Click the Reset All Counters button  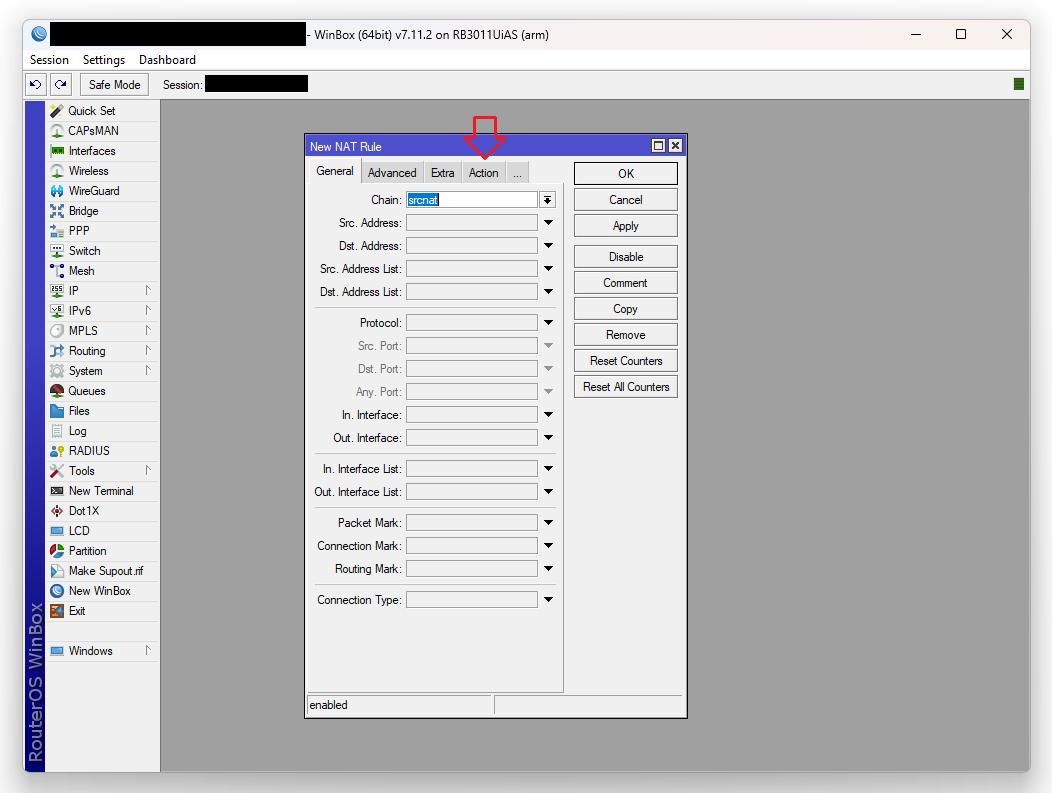click(x=626, y=387)
